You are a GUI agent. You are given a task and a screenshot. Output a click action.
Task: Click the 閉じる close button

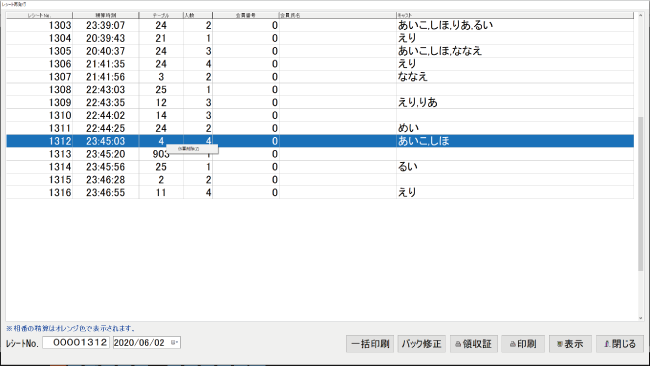click(620, 344)
